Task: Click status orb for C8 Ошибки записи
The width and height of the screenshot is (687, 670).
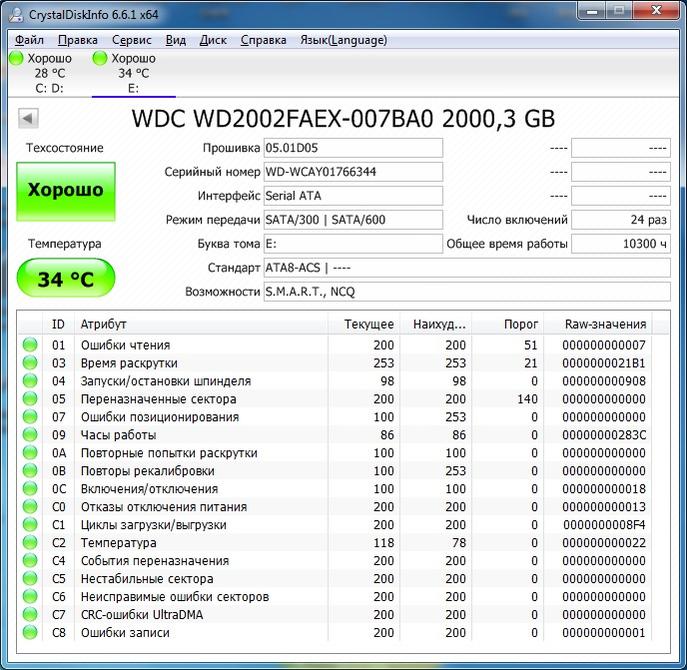Action: pos(30,632)
